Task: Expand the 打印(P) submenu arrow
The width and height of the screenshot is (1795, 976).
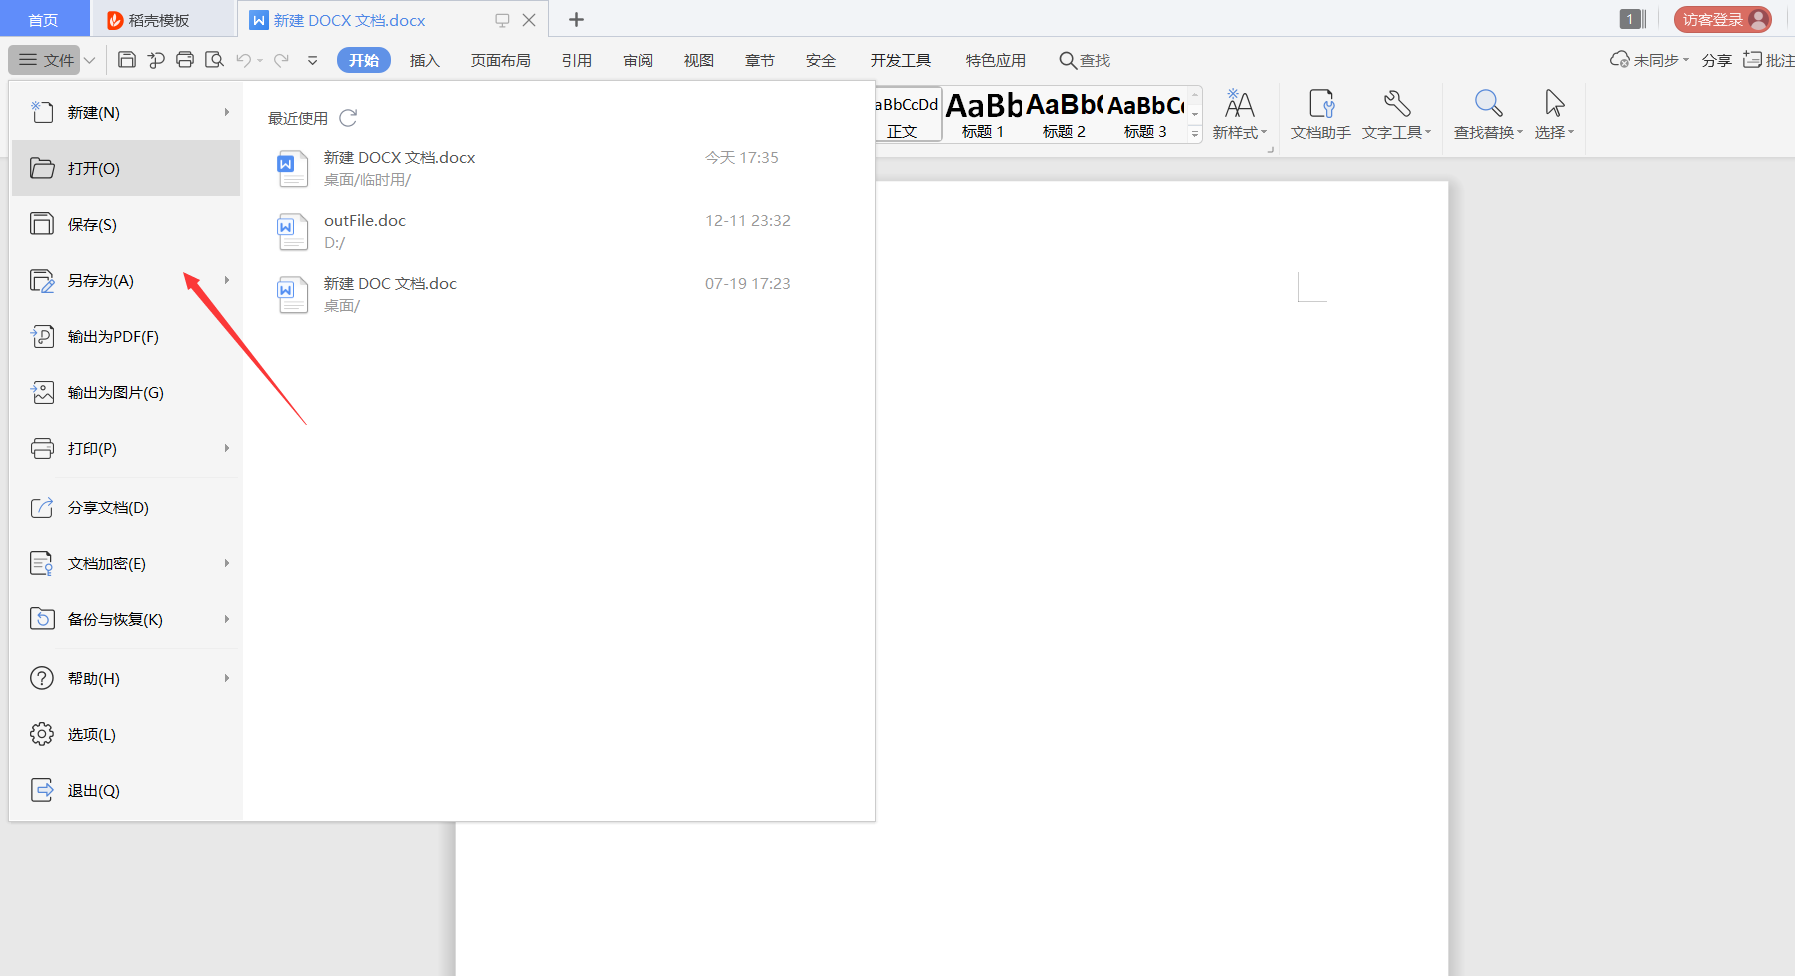Action: pyautogui.click(x=227, y=448)
